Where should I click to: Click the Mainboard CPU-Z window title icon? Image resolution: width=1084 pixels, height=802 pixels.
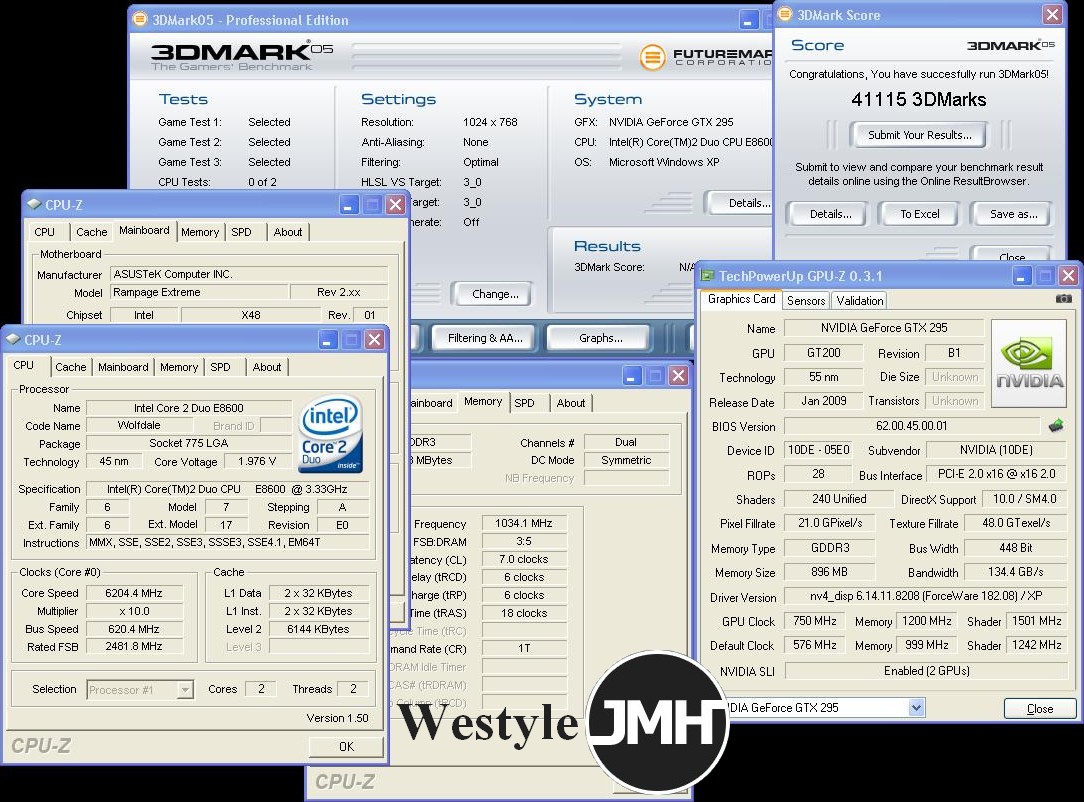pyautogui.click(x=34, y=204)
